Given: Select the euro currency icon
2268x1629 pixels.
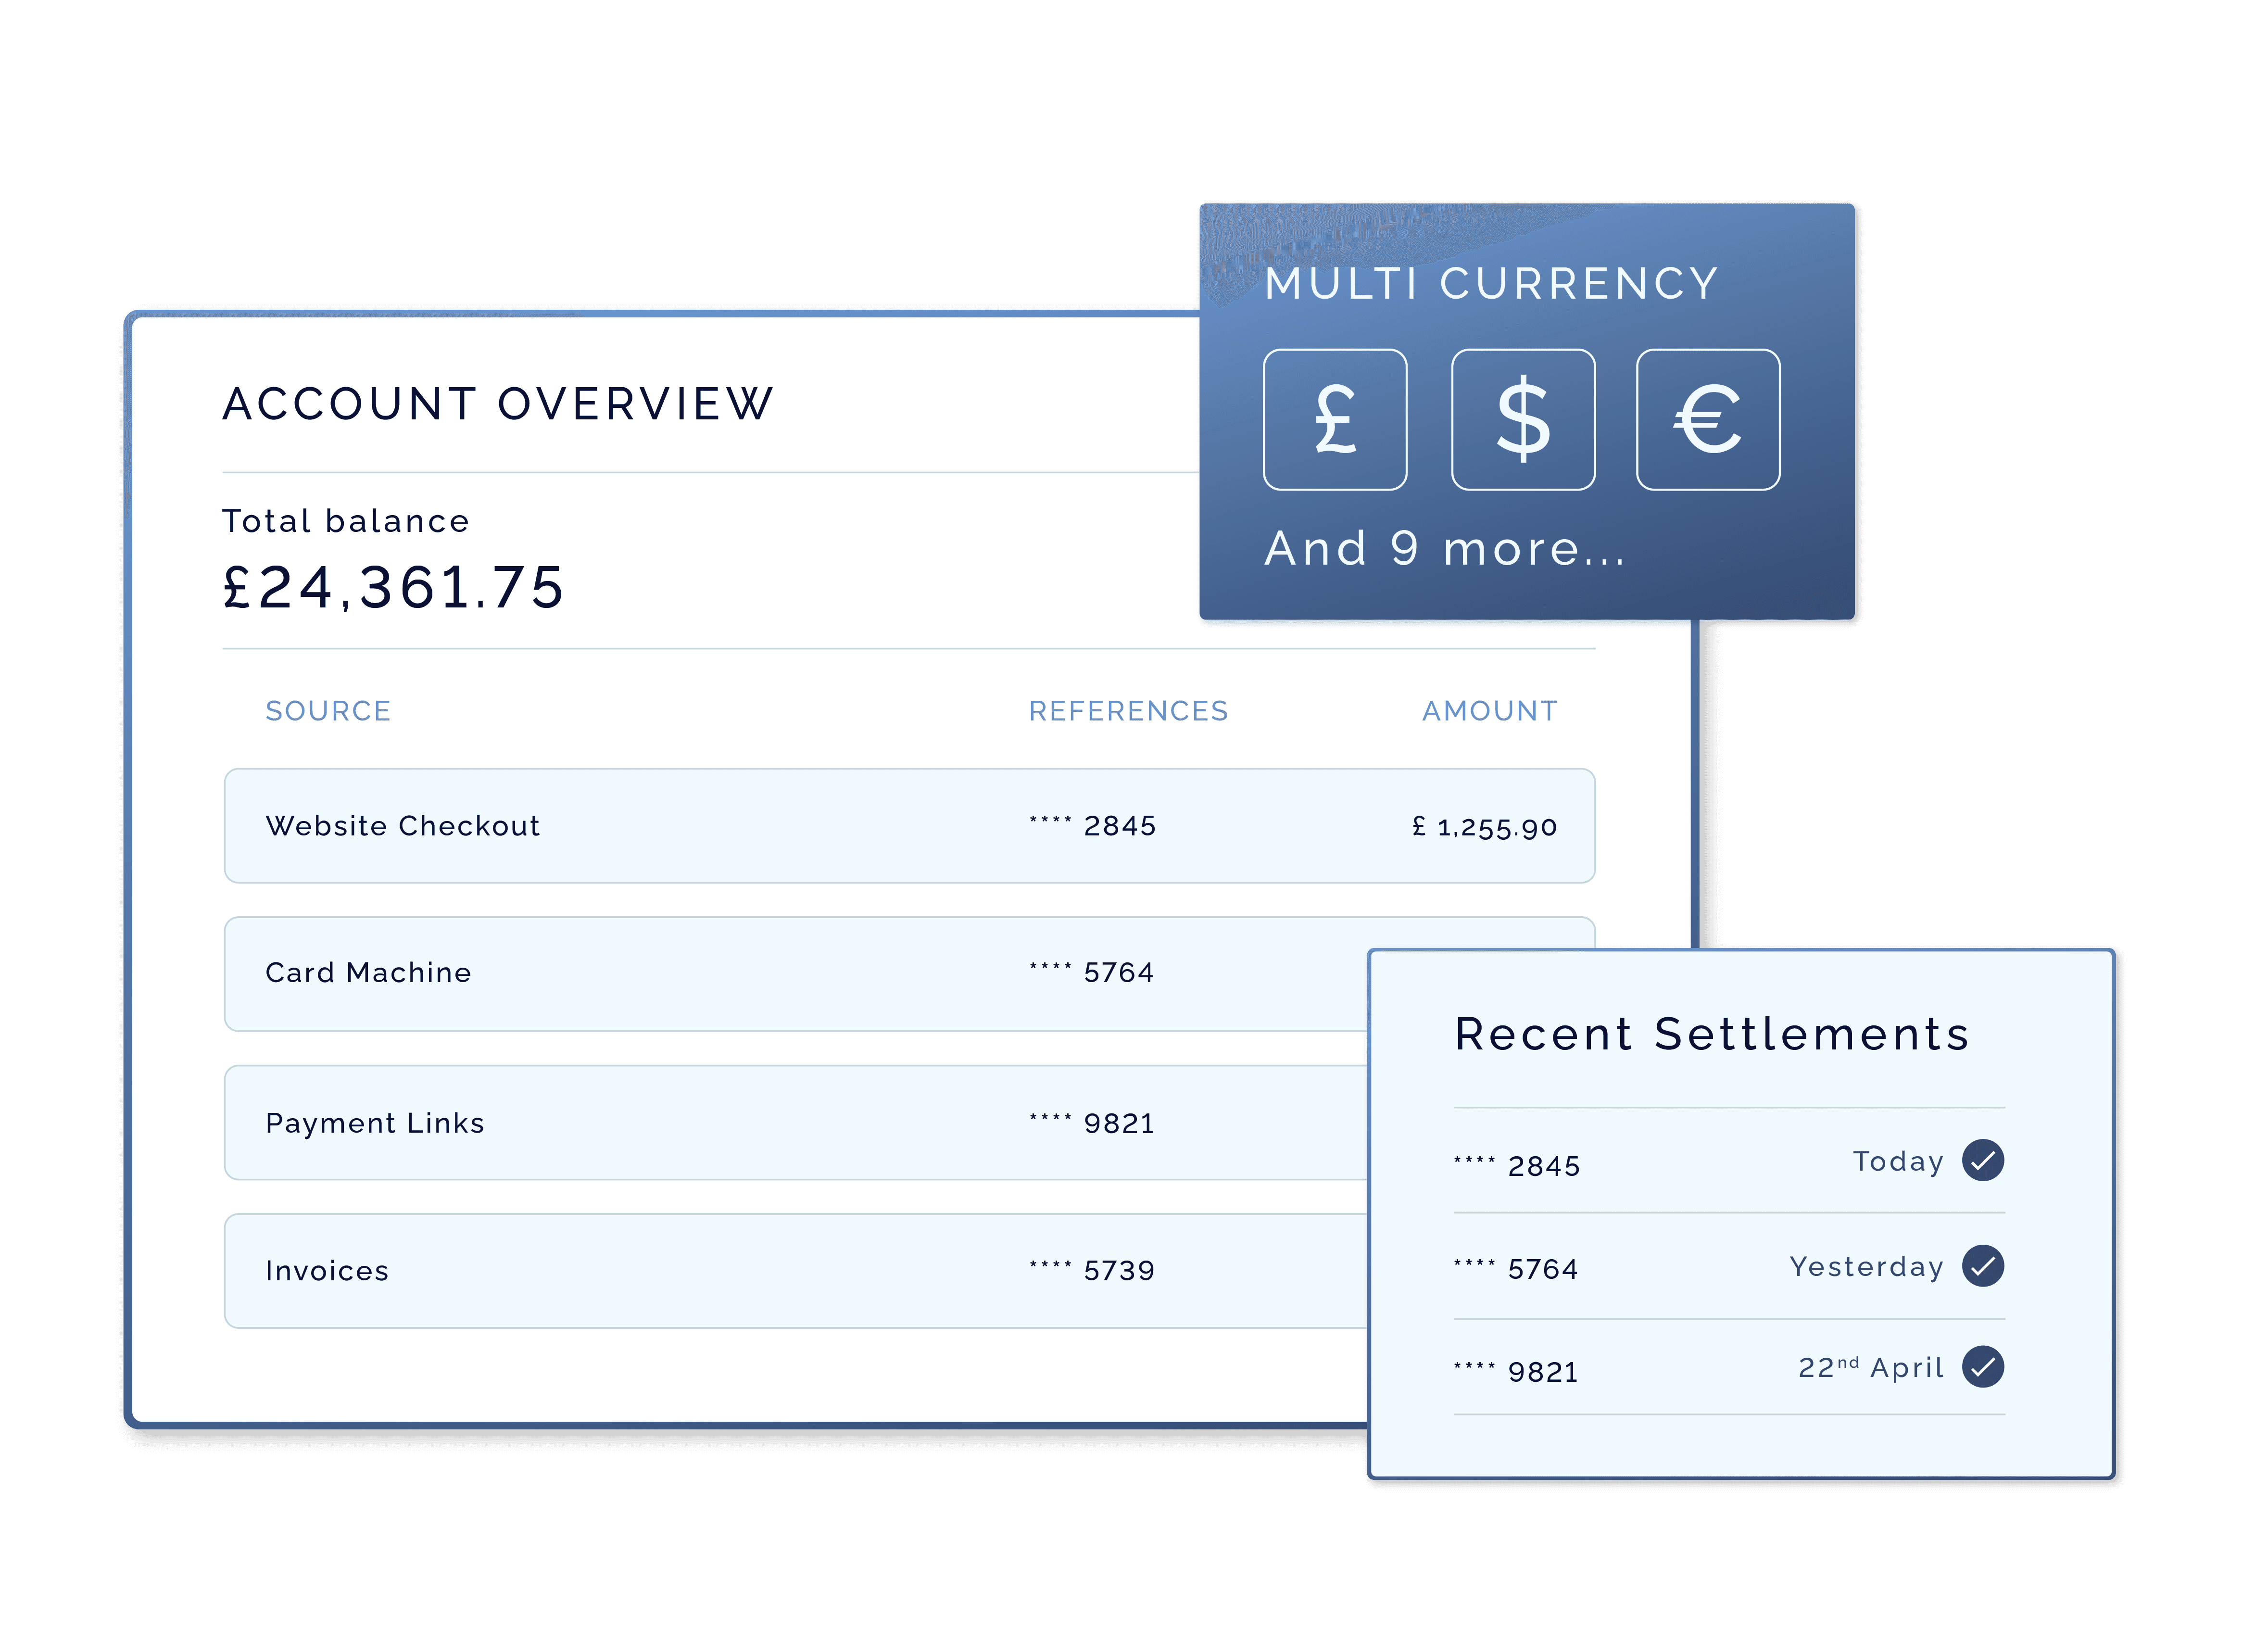Looking at the screenshot, I should pyautogui.click(x=1708, y=420).
